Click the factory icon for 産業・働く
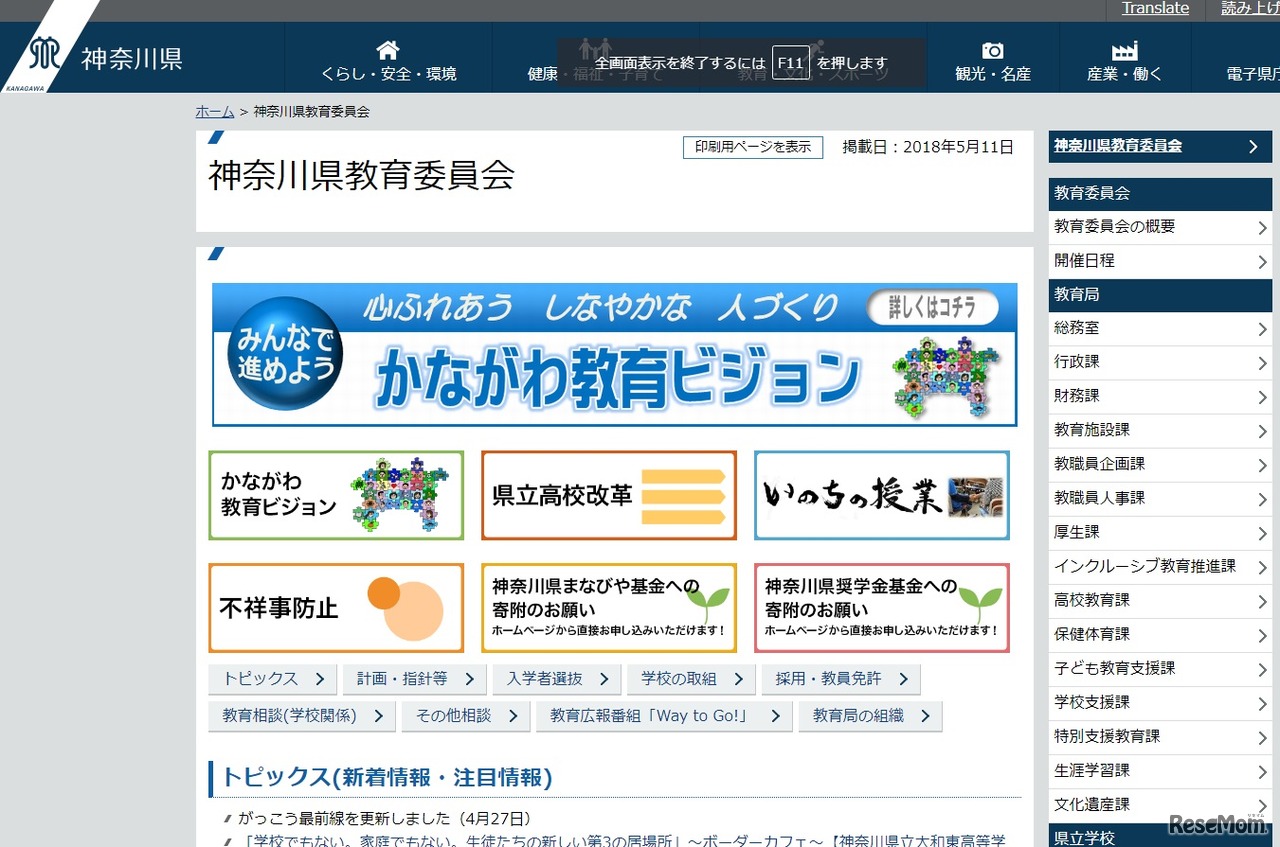The image size is (1280, 847). [x=1125, y=51]
